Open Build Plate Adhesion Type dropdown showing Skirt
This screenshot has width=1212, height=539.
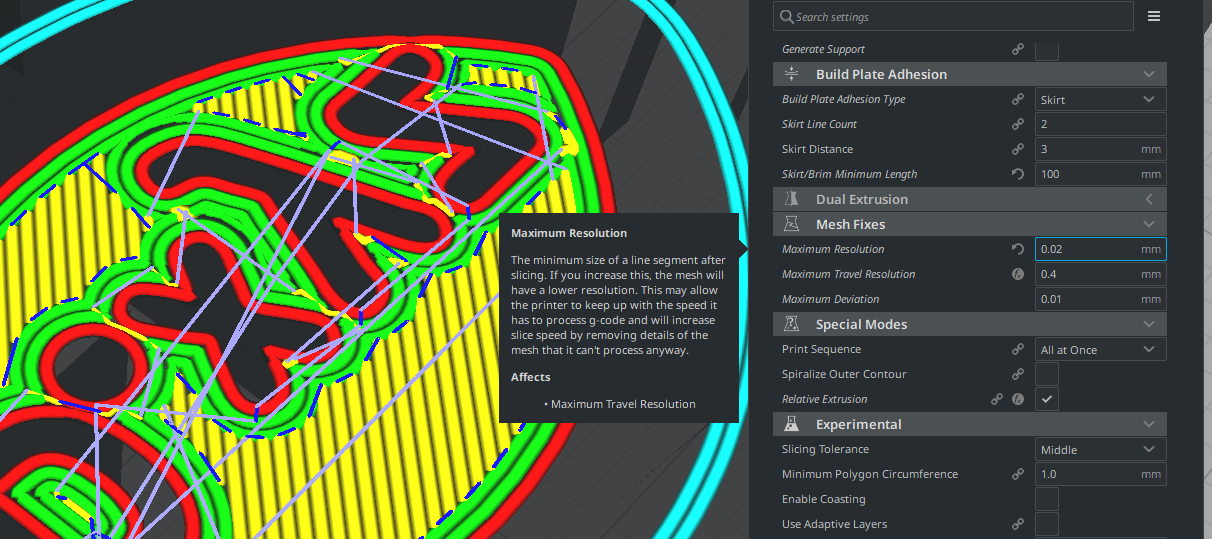pyautogui.click(x=1100, y=99)
